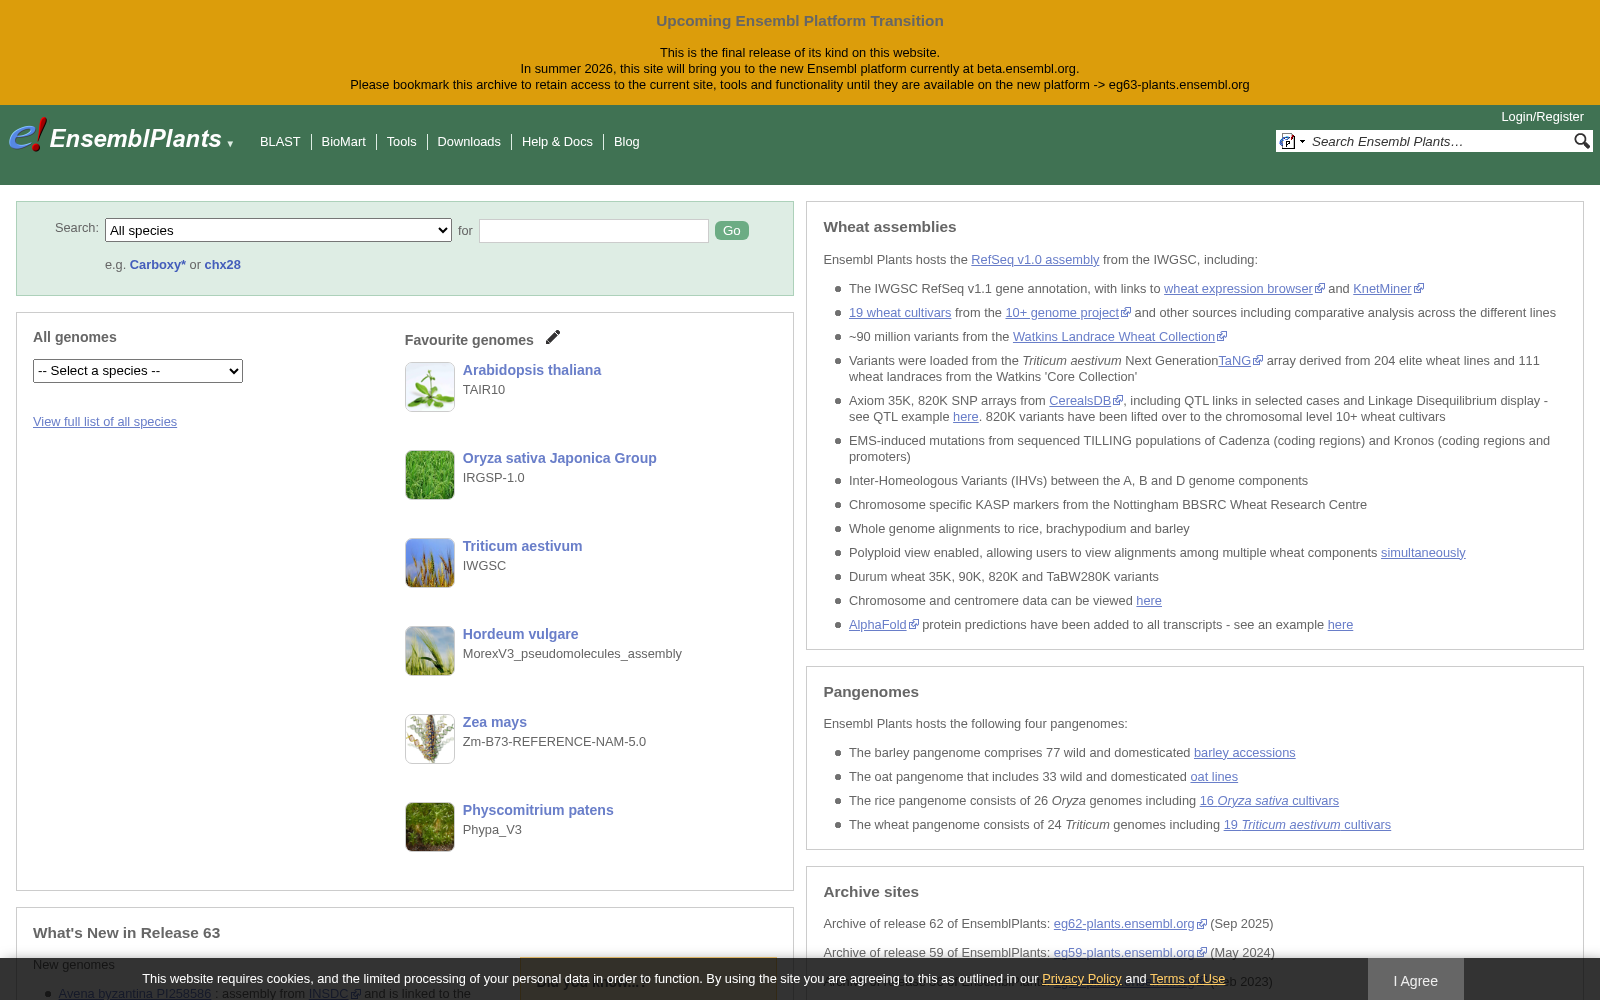Open the eg62-plants.ensembl.org archive link
This screenshot has width=1600, height=1000.
pyautogui.click(x=1130, y=924)
